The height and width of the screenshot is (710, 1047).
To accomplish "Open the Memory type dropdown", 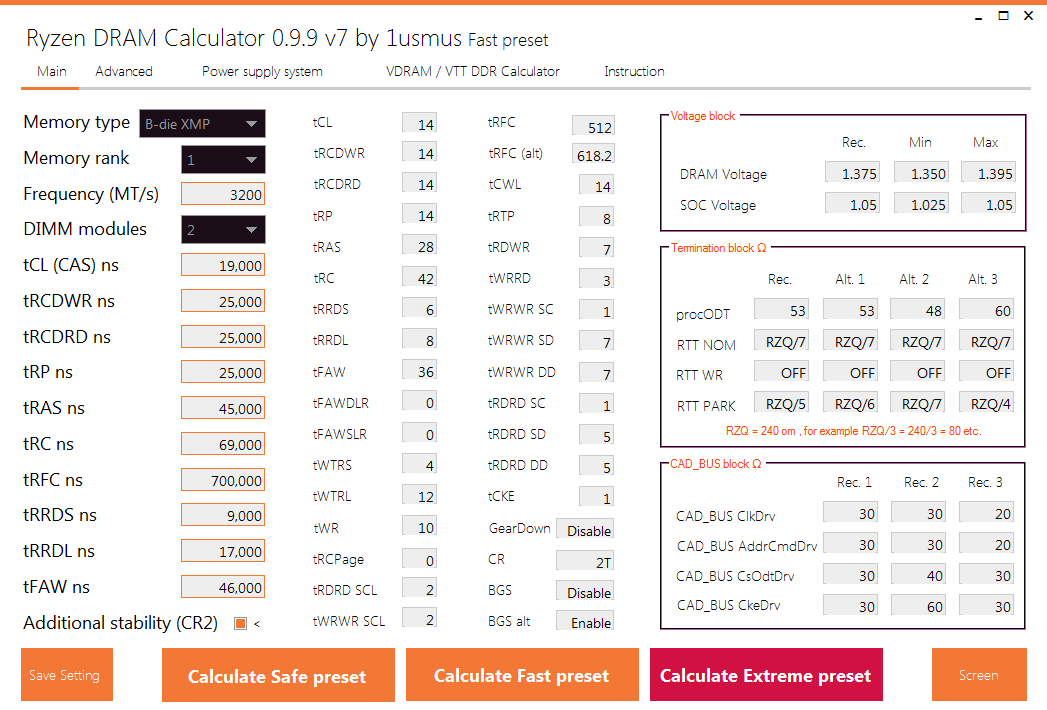I will click(202, 124).
